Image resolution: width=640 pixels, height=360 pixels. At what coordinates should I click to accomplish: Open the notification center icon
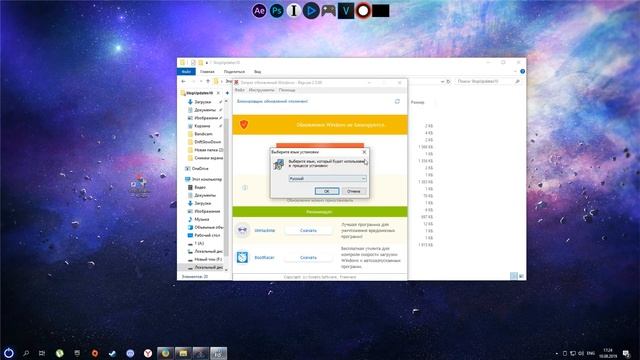coord(626,353)
